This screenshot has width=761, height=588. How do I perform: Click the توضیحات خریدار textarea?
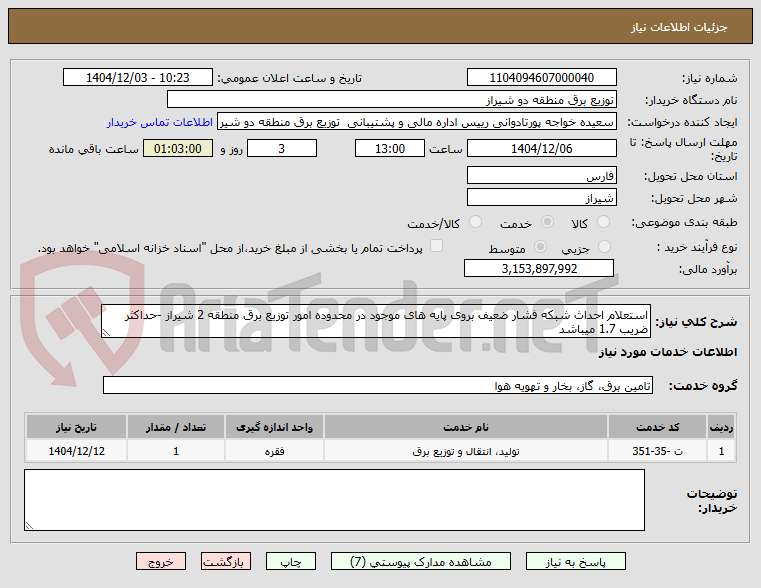334,500
